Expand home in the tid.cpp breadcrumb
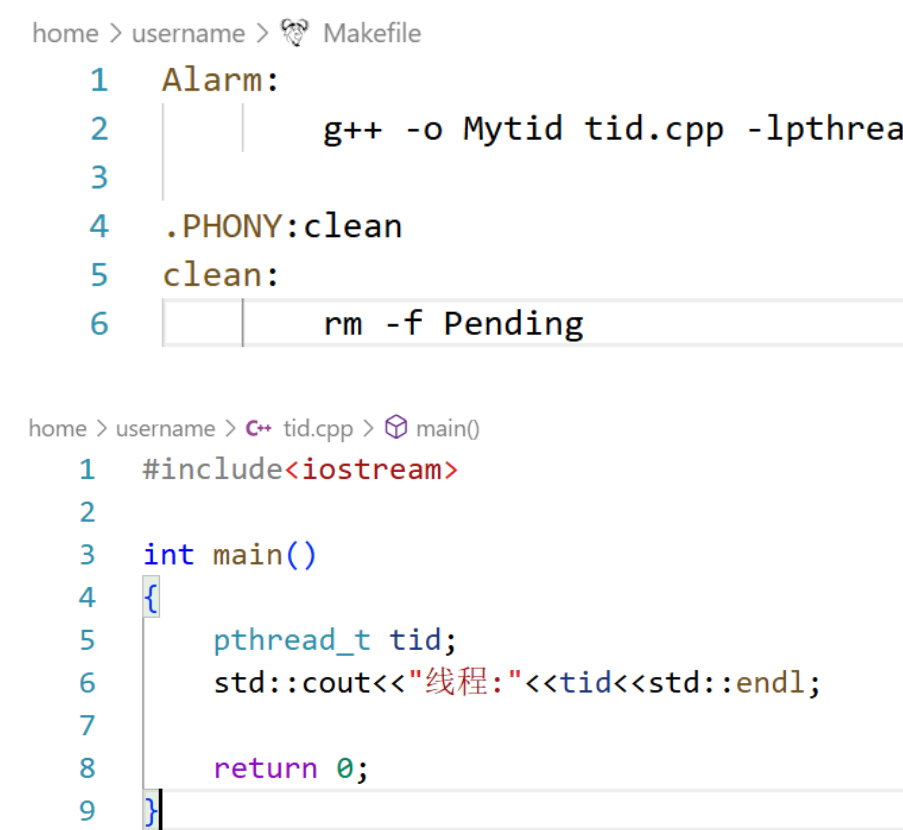This screenshot has height=830, width=903. [x=57, y=429]
